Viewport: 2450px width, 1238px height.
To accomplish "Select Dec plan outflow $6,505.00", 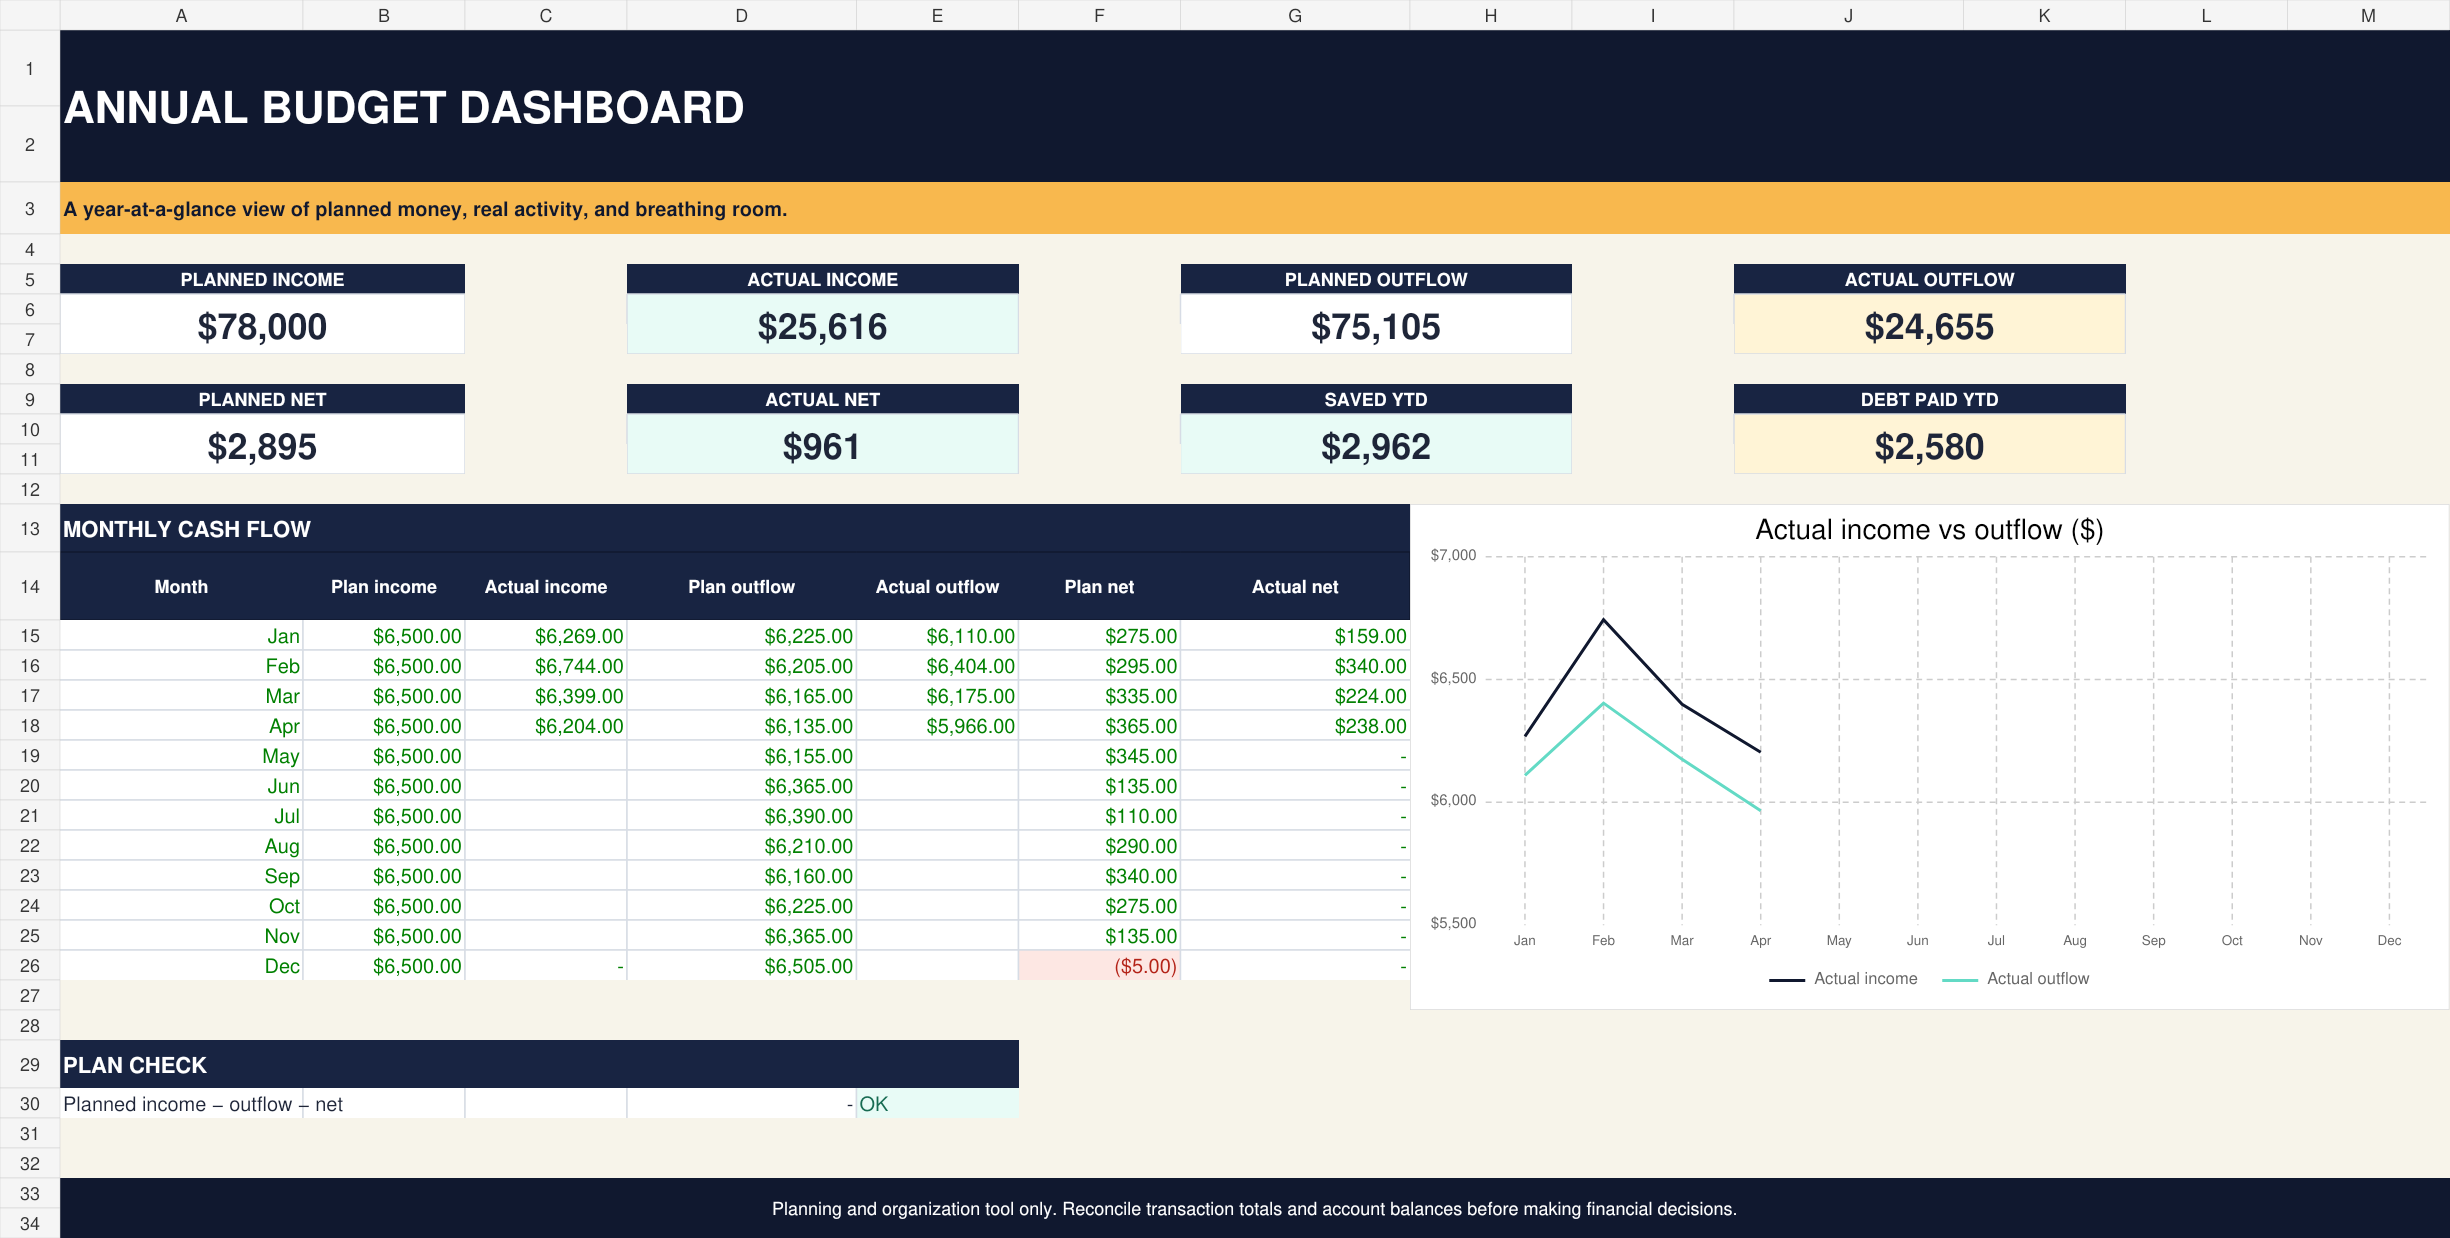I will (x=741, y=965).
